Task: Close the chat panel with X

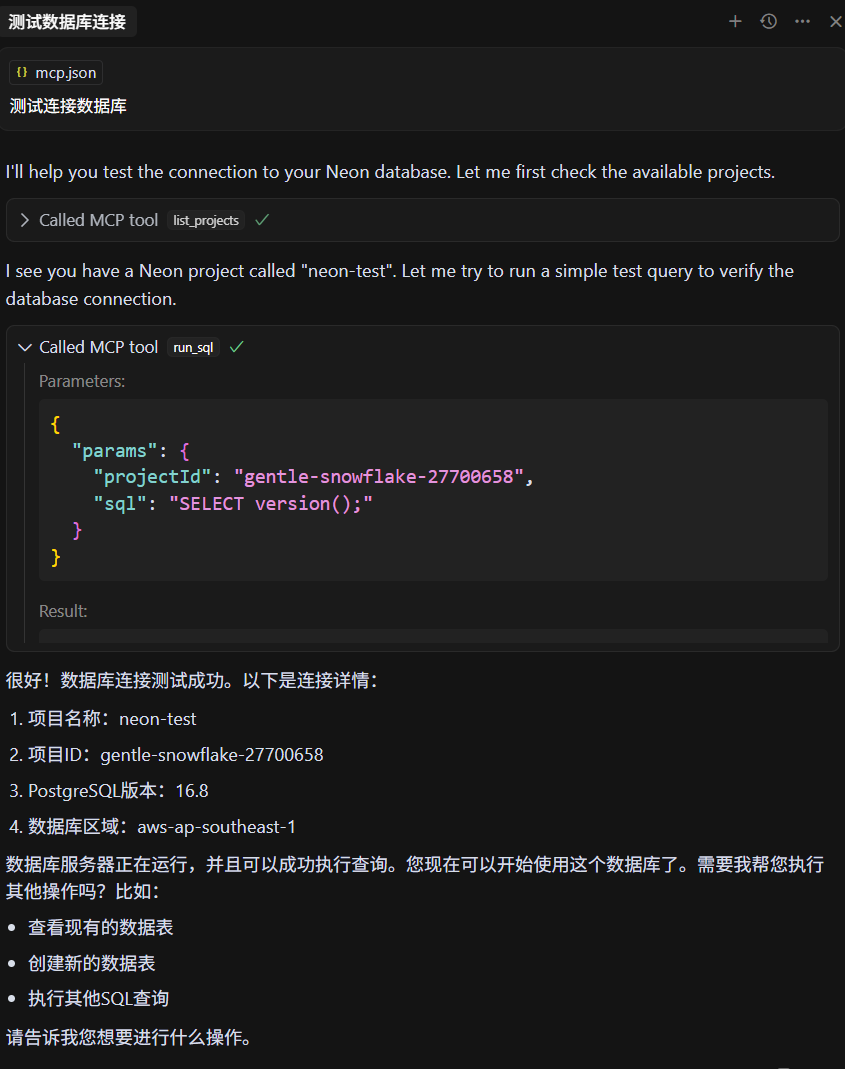Action: pyautogui.click(x=835, y=22)
